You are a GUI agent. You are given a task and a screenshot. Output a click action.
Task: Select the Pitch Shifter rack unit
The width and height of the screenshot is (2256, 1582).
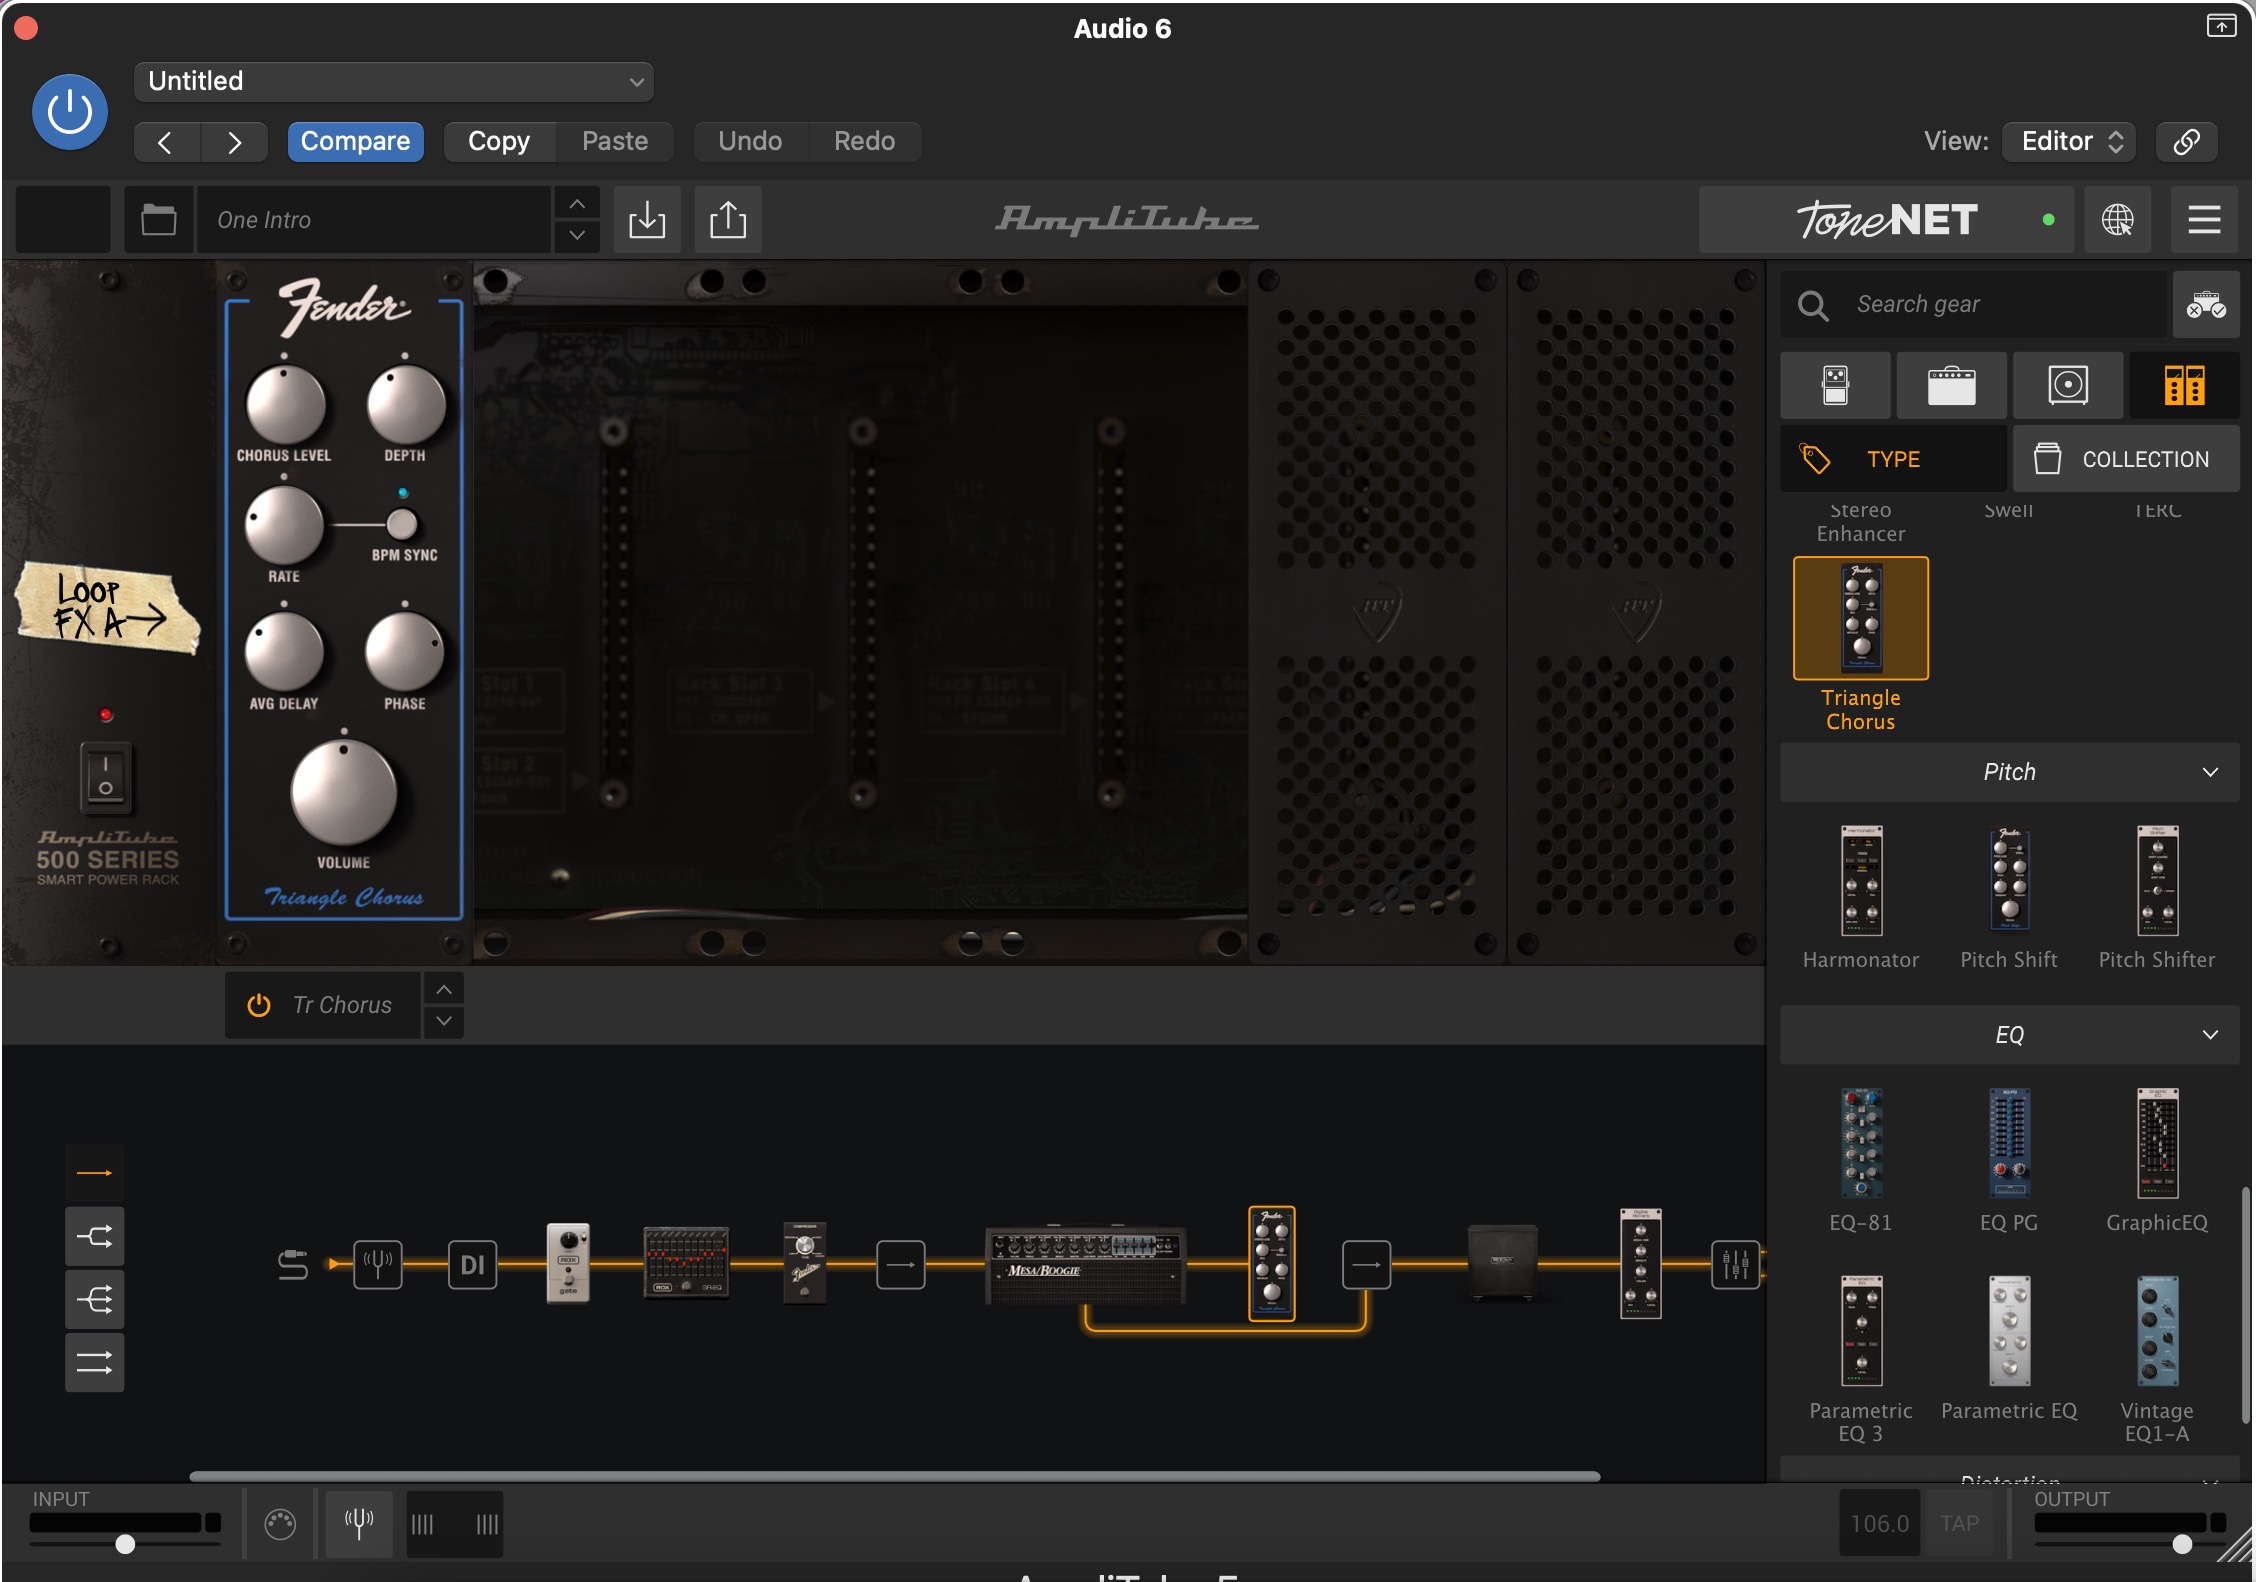(2157, 881)
